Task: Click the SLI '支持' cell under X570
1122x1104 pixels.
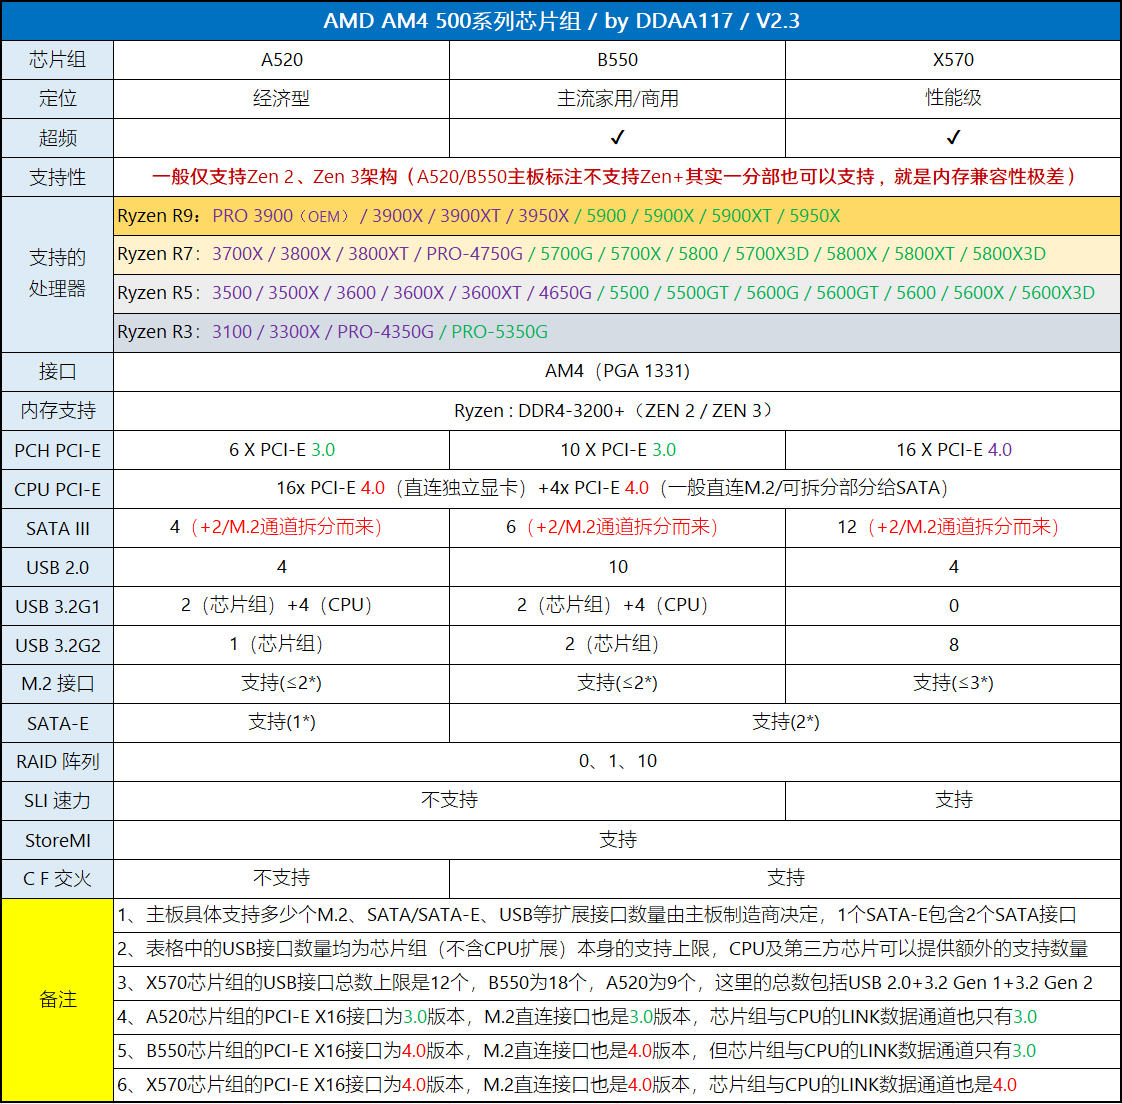Action: 953,801
